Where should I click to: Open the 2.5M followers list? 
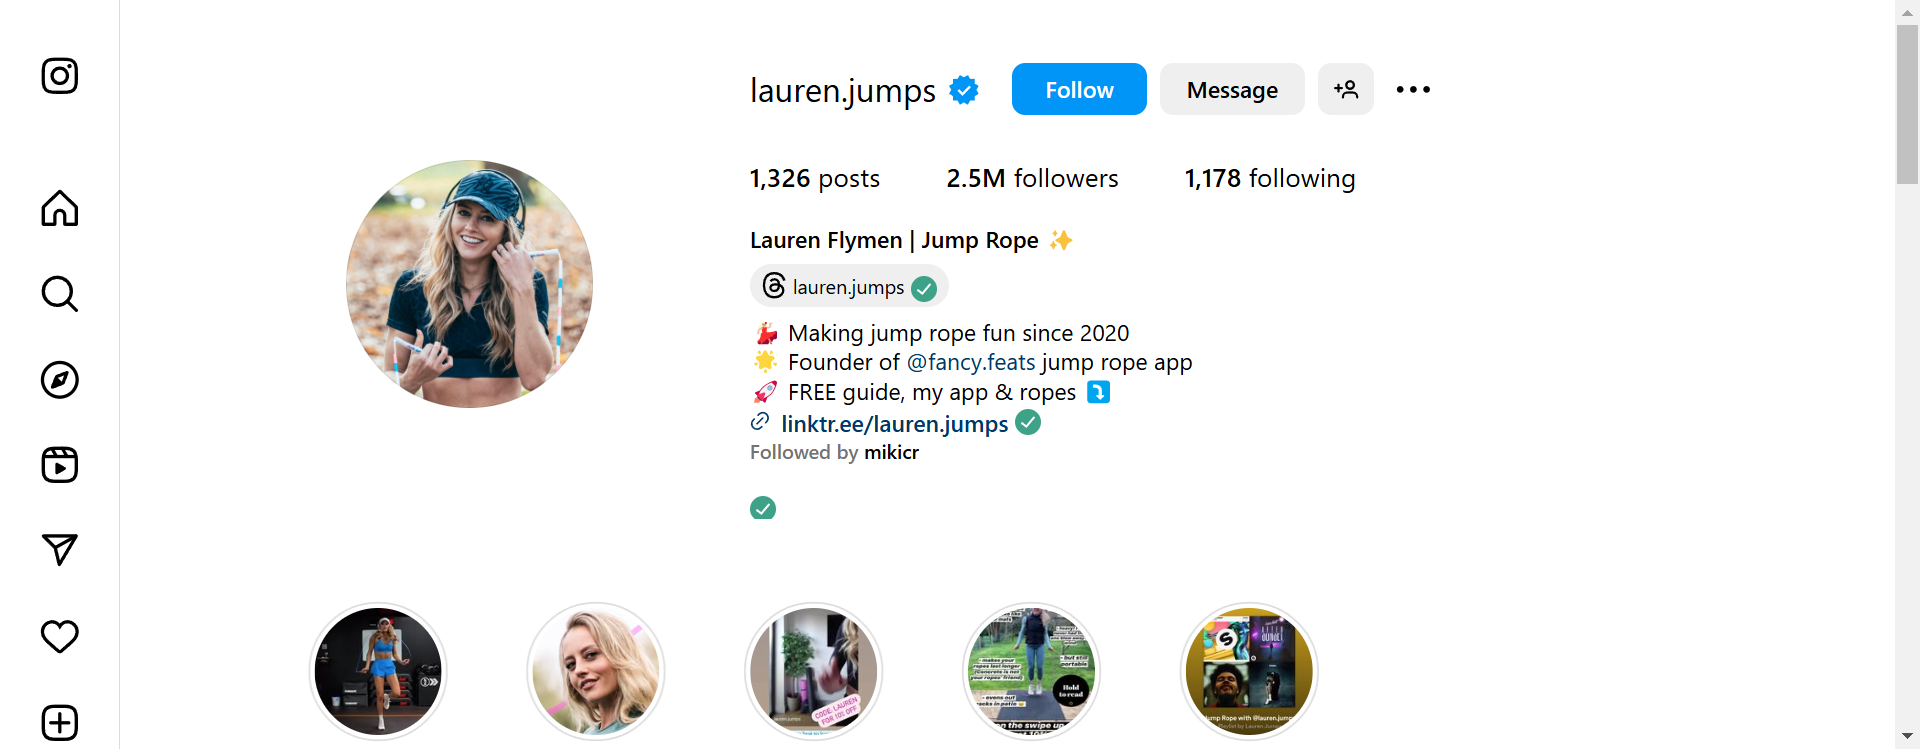(1032, 178)
